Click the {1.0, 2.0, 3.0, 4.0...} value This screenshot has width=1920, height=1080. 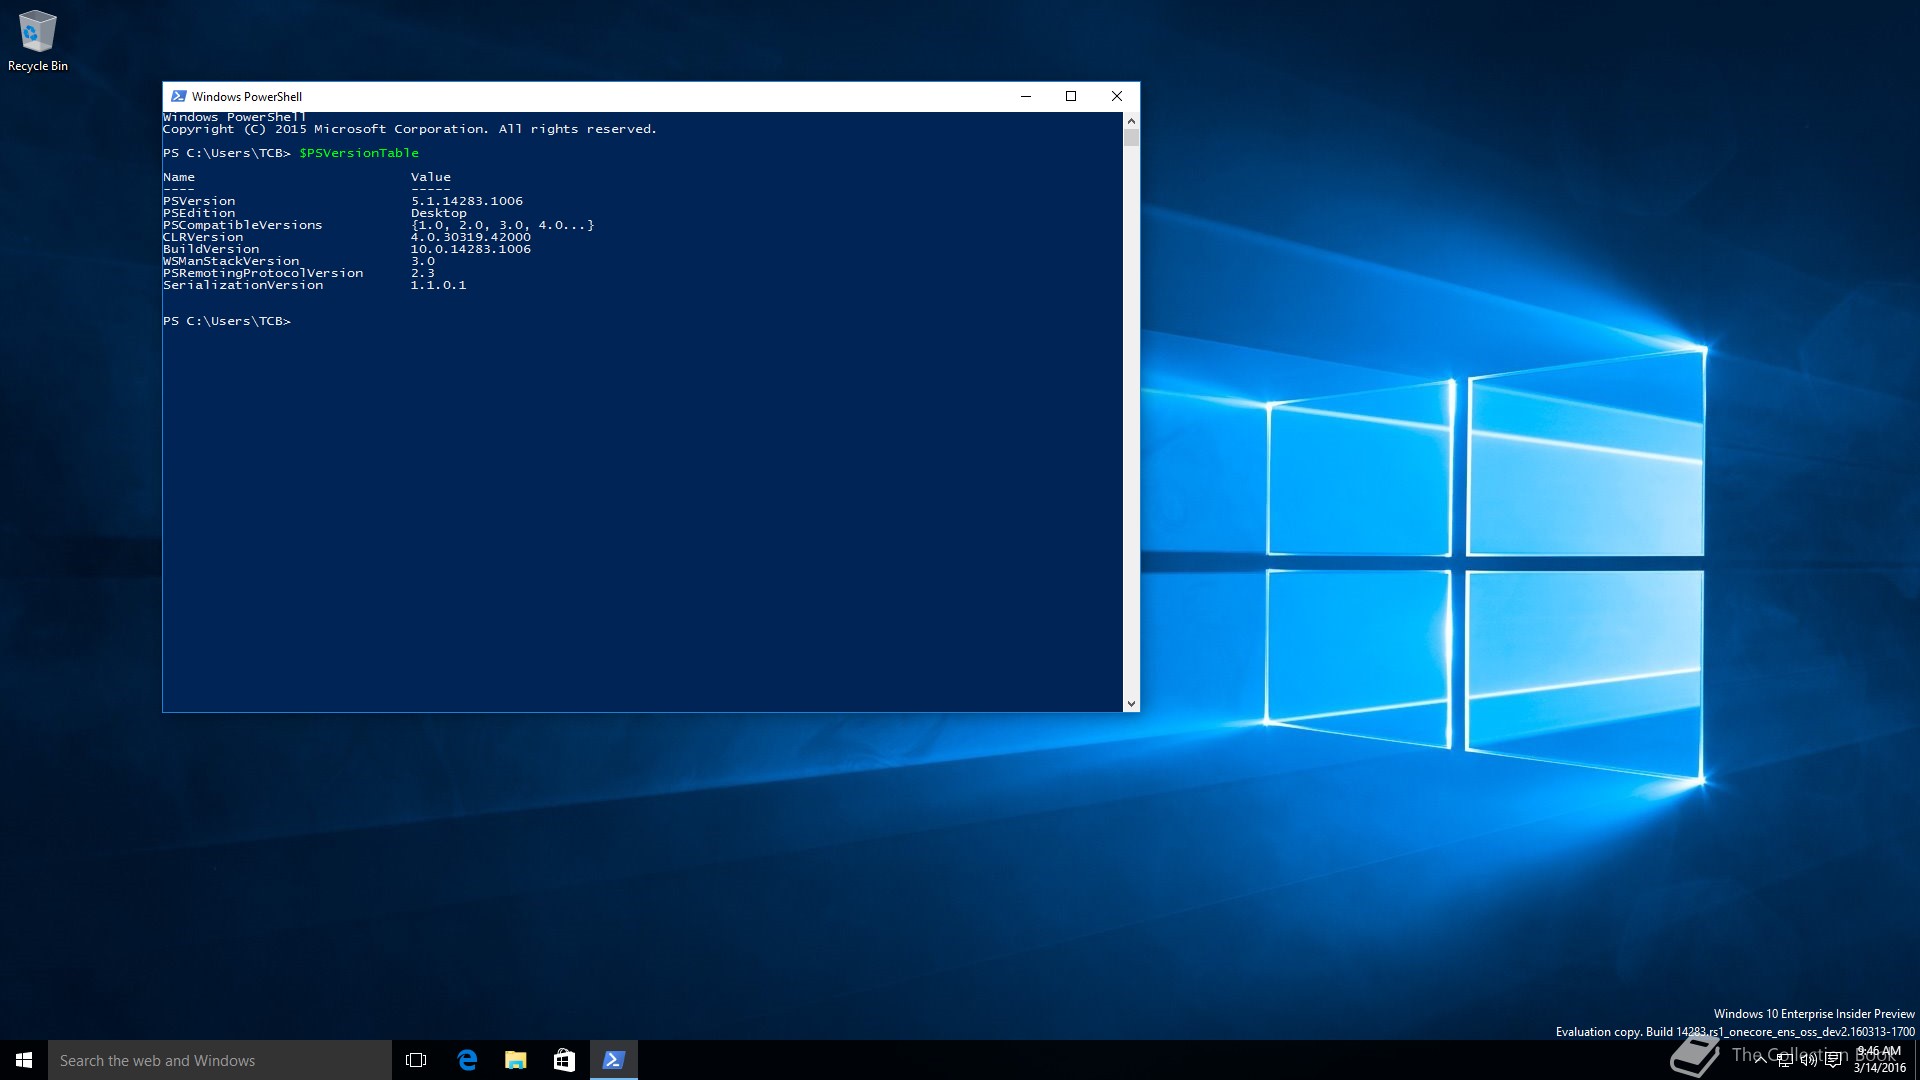pos(503,225)
